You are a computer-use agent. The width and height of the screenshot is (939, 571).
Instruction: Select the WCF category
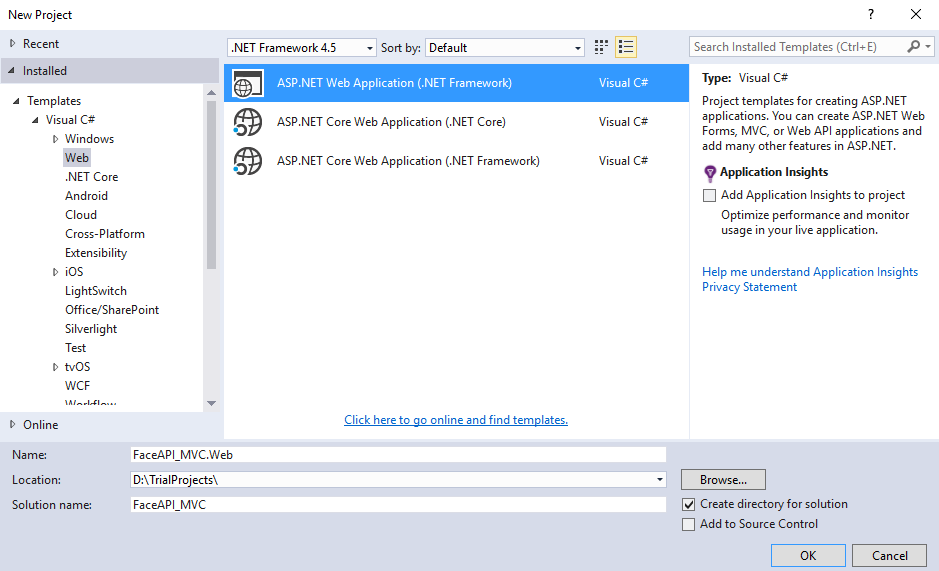77,386
